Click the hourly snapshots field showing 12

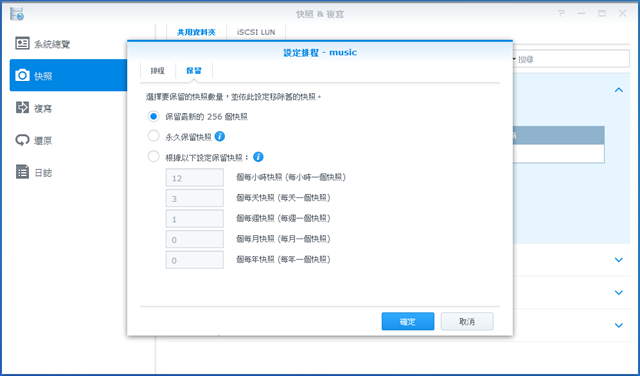tap(195, 178)
